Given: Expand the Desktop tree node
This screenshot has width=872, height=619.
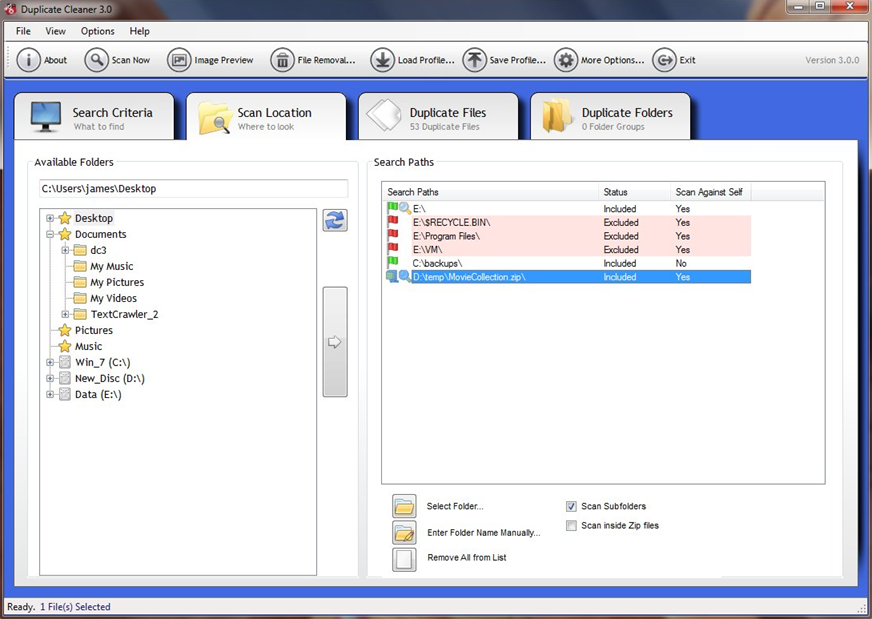Looking at the screenshot, I should tap(50, 218).
